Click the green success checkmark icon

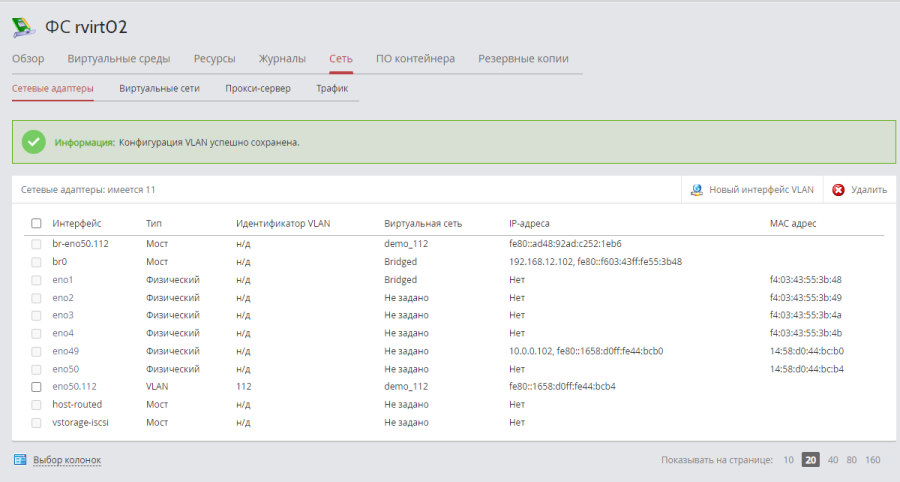[34, 142]
